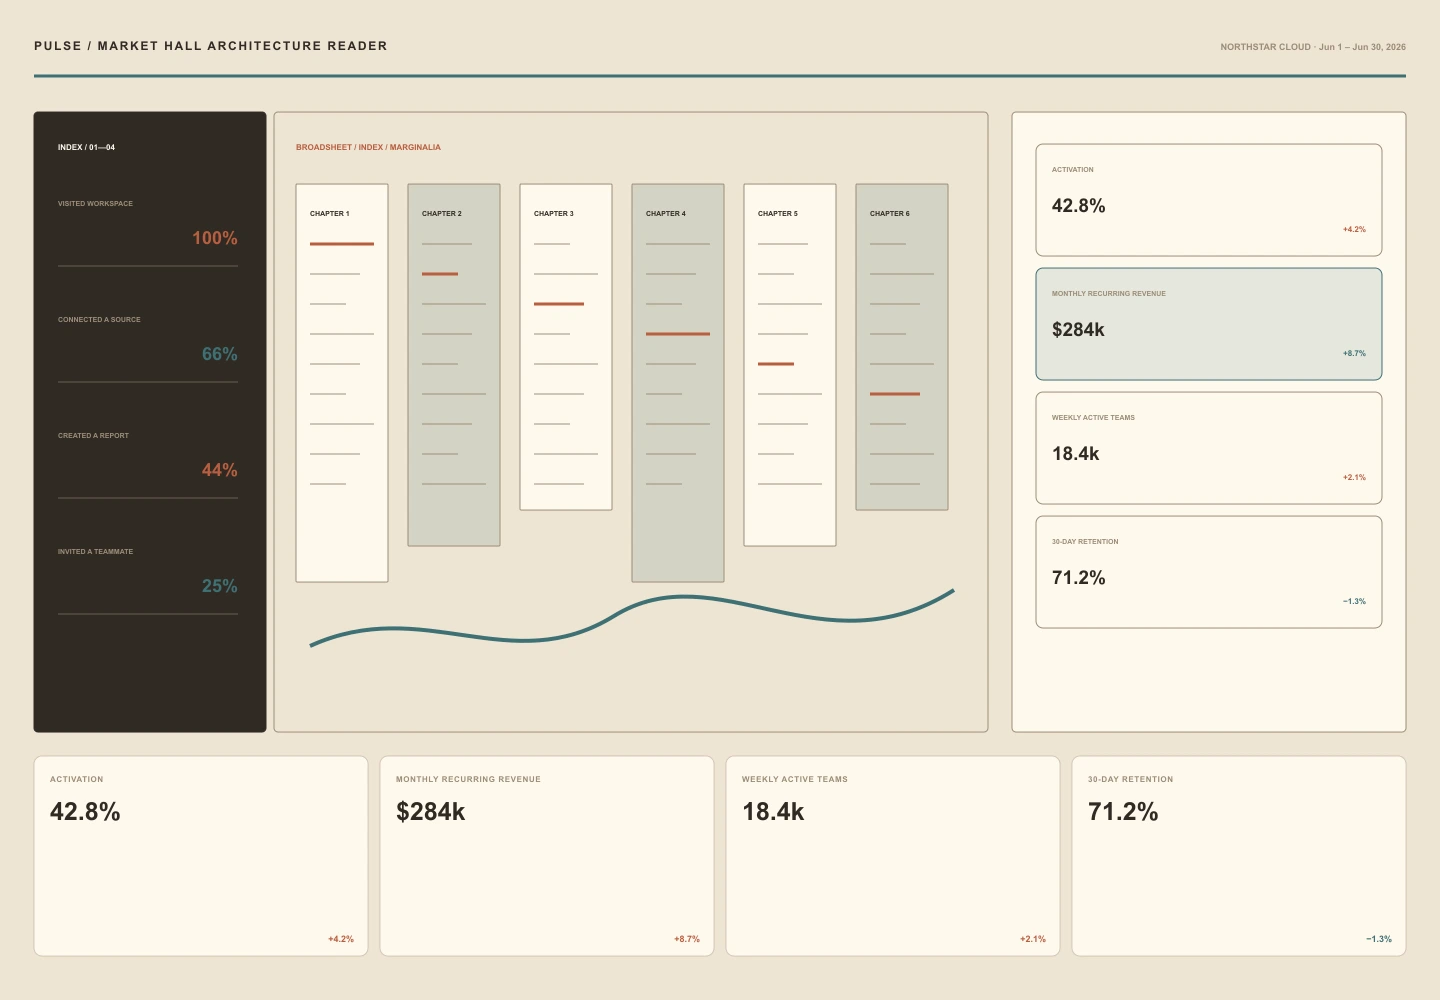Click the Northstar Cloud date range text
1440x1000 pixels.
pos(1313,47)
